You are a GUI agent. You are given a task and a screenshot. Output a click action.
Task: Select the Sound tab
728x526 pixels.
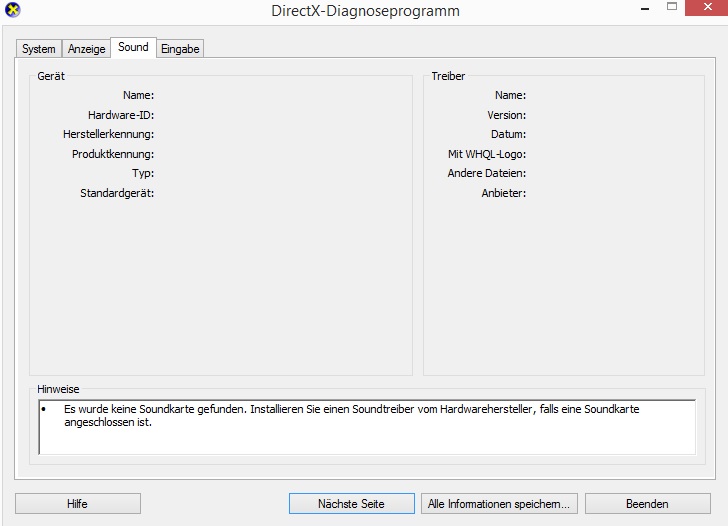click(x=133, y=47)
